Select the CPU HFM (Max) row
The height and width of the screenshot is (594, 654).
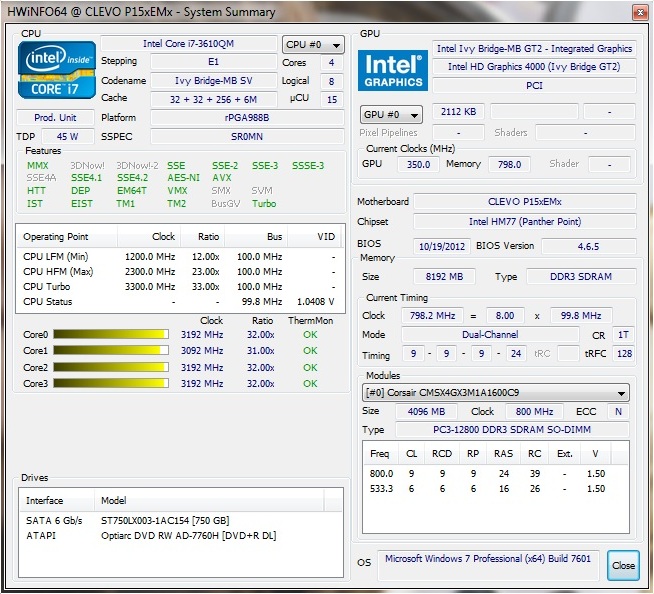tap(180, 272)
